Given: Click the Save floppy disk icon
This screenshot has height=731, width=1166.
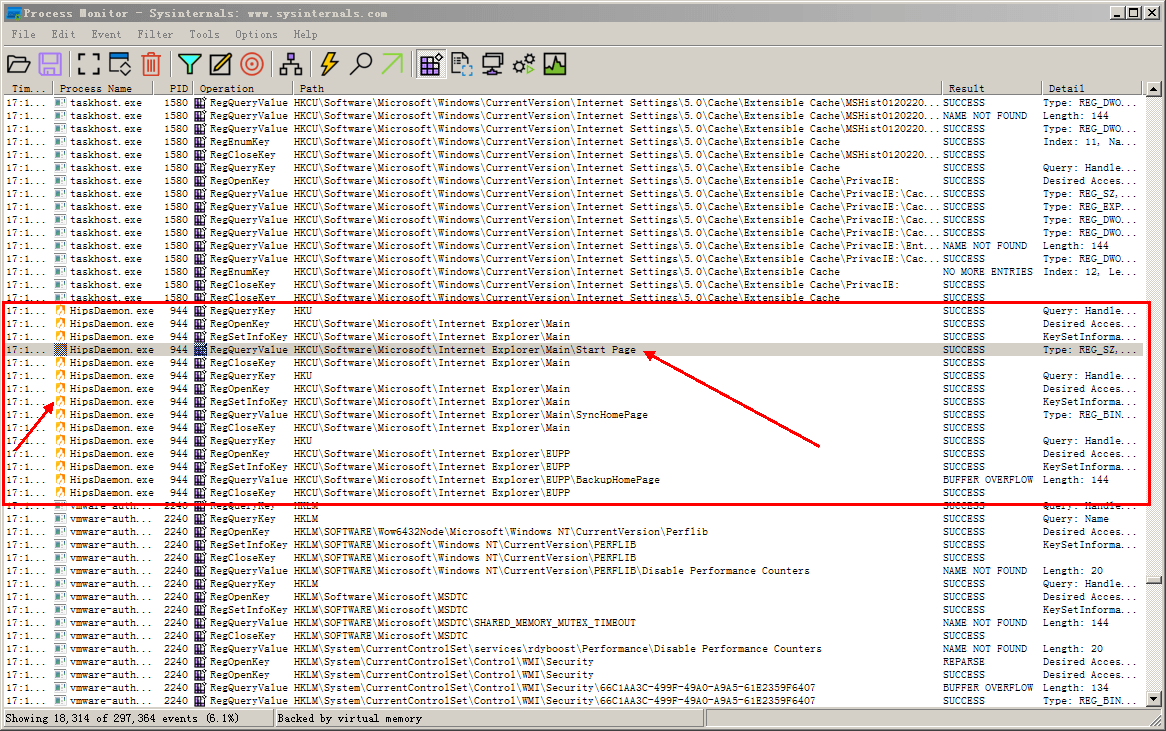Looking at the screenshot, I should [50, 65].
